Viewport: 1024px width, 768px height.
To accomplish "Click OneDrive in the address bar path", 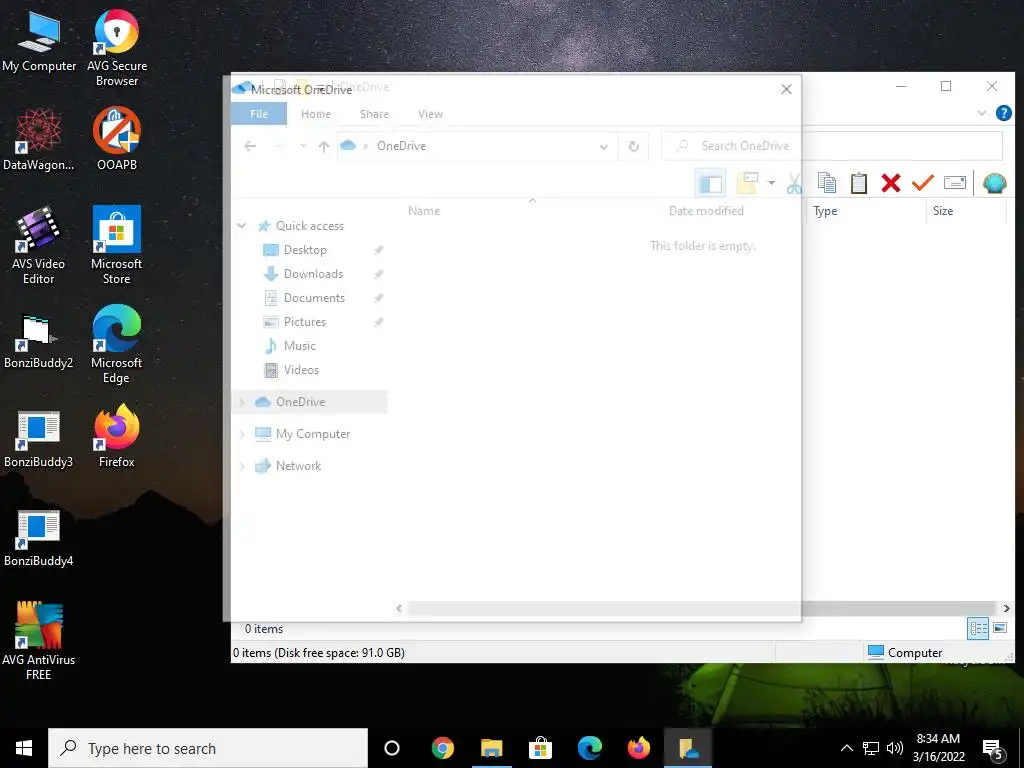I will [401, 146].
